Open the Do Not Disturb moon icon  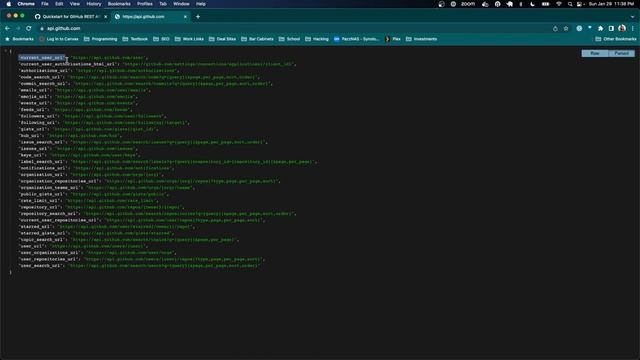click(532, 4)
